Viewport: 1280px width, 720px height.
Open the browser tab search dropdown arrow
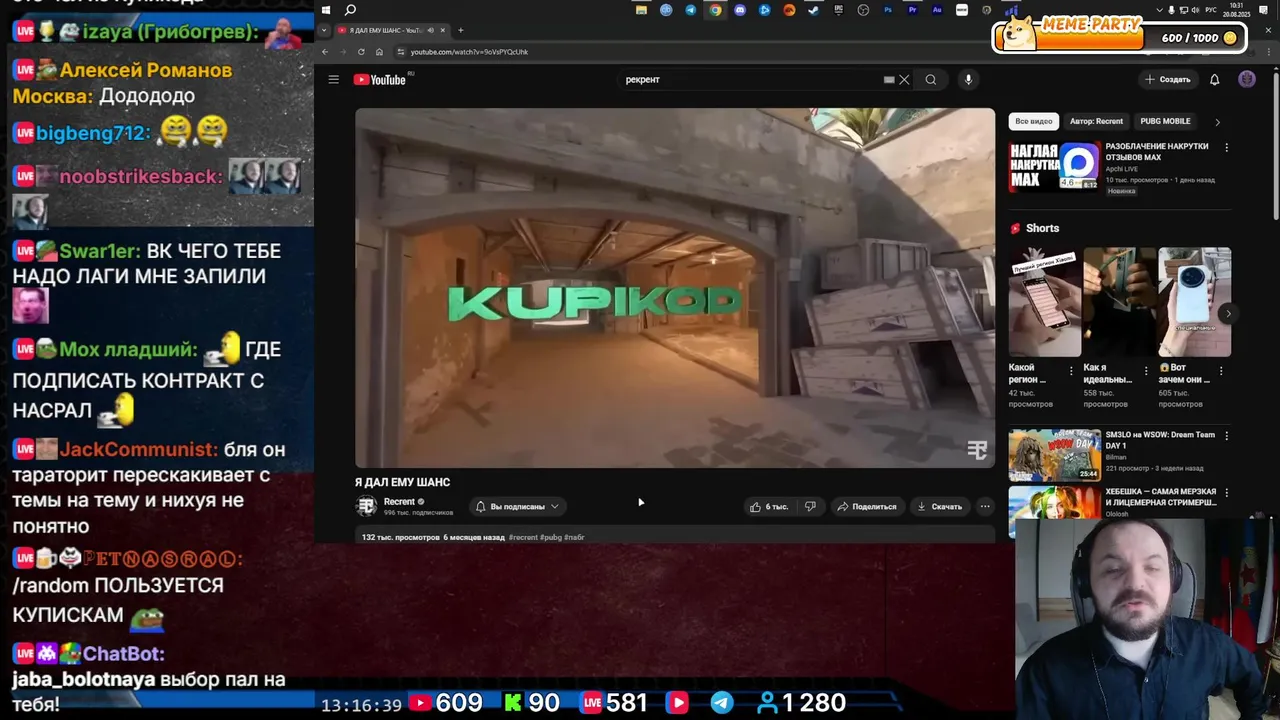tap(324, 30)
